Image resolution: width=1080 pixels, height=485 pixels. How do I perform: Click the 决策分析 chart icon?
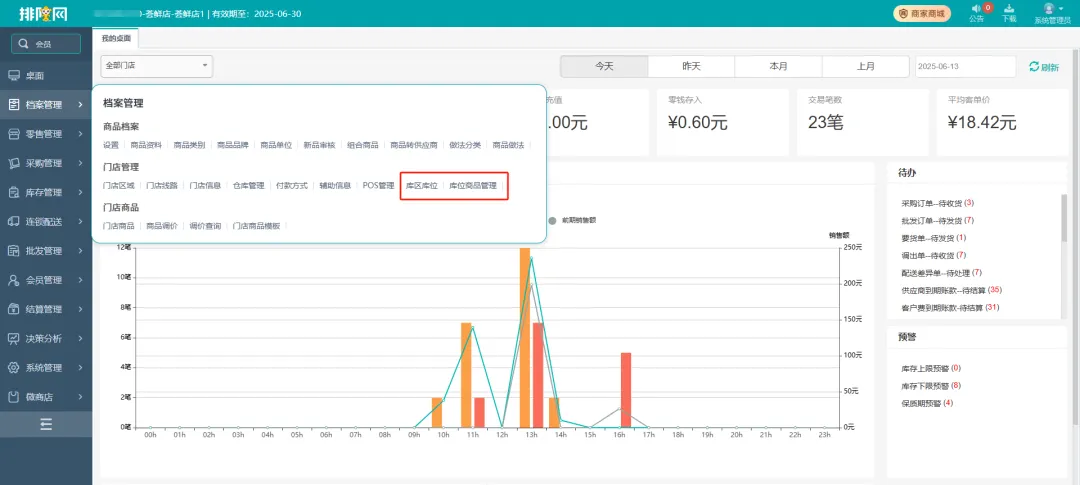[14, 338]
